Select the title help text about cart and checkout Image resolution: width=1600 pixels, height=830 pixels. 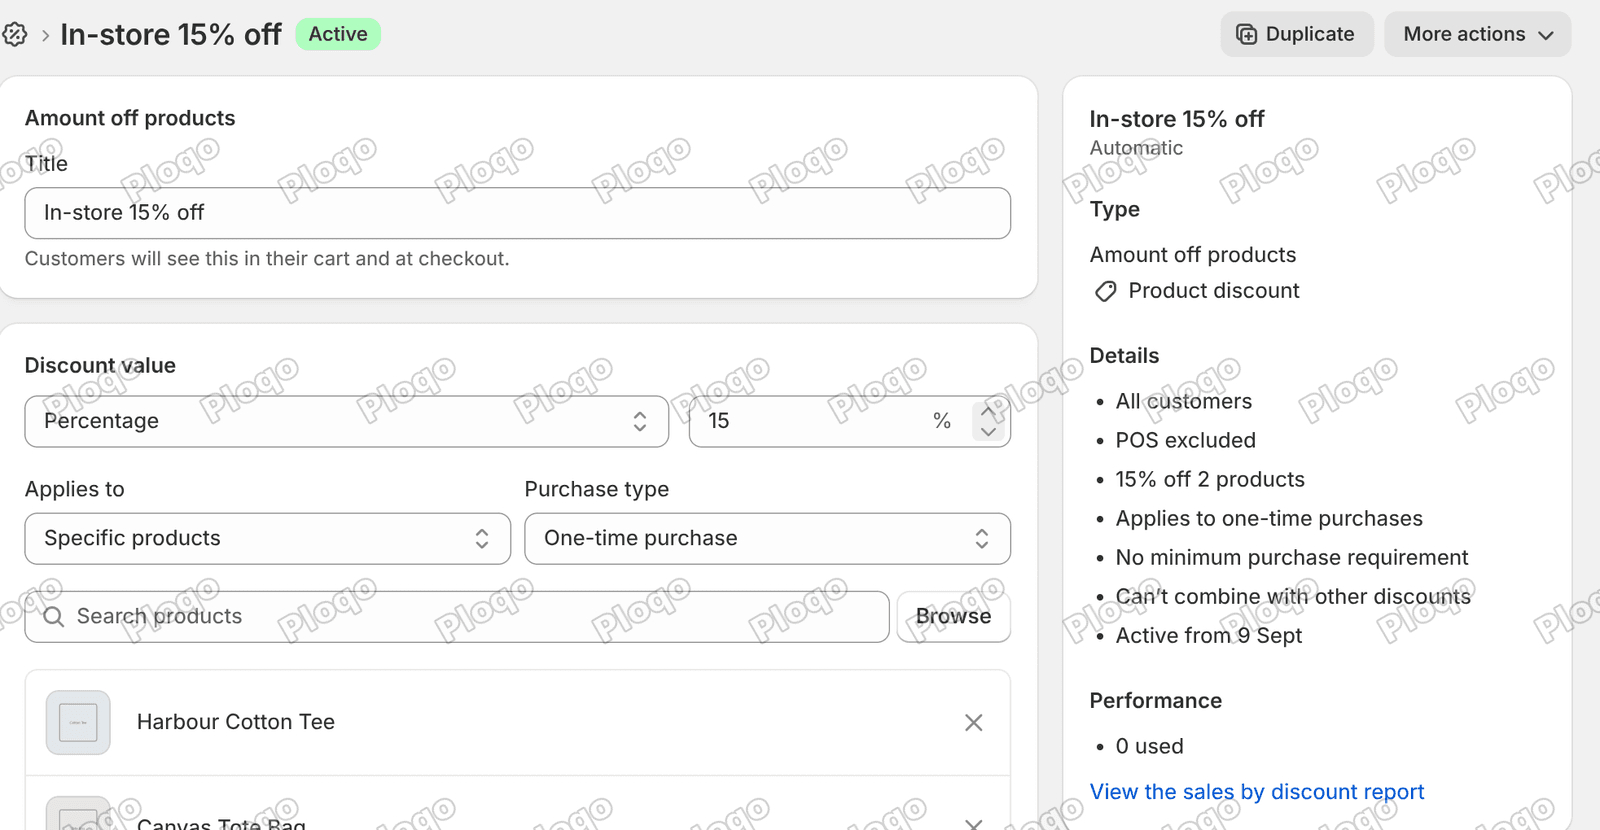click(x=267, y=259)
